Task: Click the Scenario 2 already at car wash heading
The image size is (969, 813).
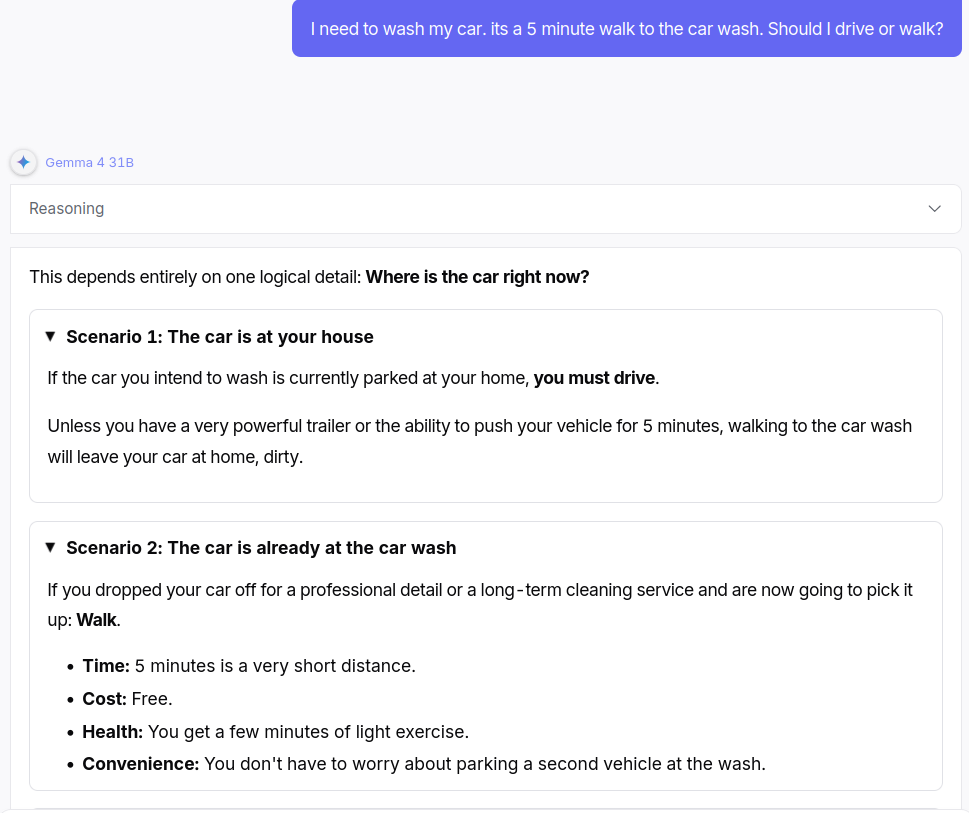Action: pos(261,548)
